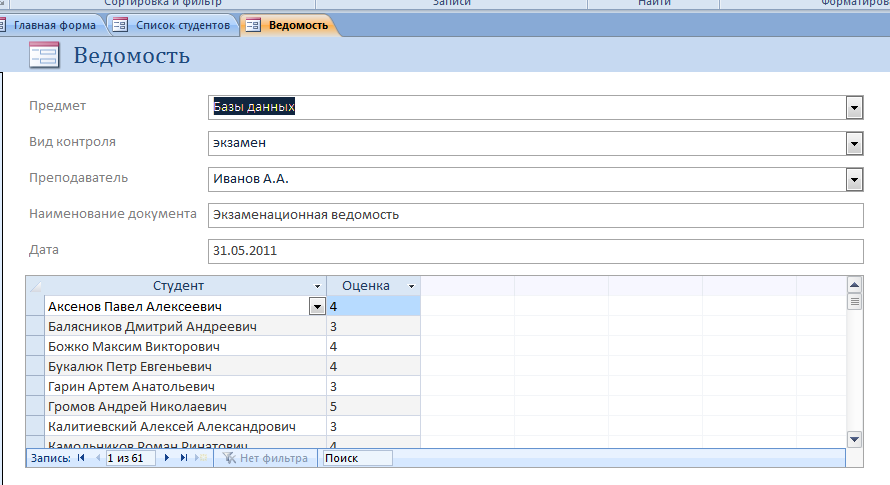Click the Ведомость tab form icon

(253, 26)
